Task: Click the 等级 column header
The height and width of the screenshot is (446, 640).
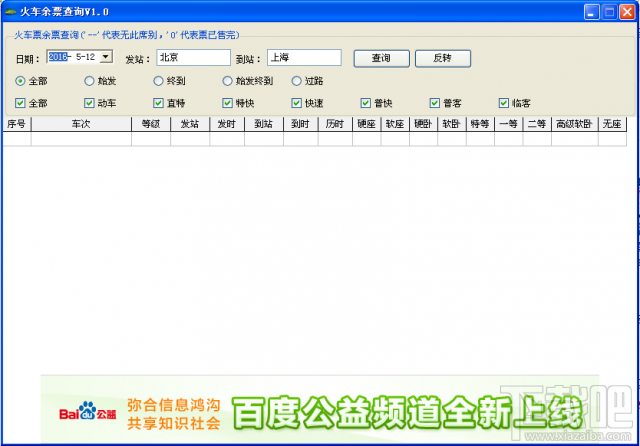Action: coord(151,124)
